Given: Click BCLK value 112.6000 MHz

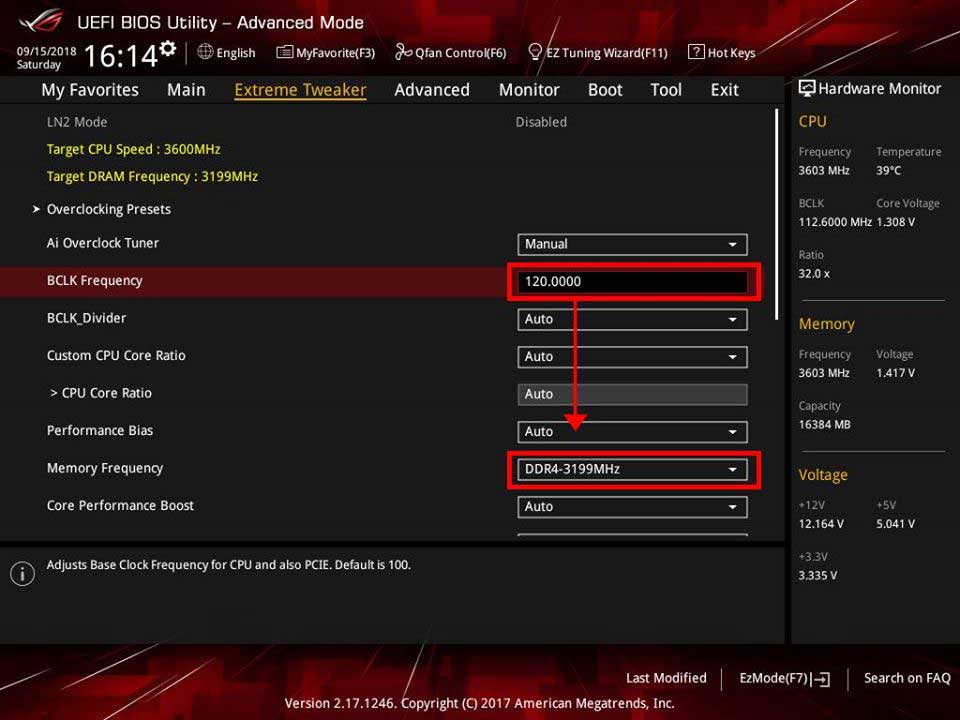Looking at the screenshot, I should [835, 222].
